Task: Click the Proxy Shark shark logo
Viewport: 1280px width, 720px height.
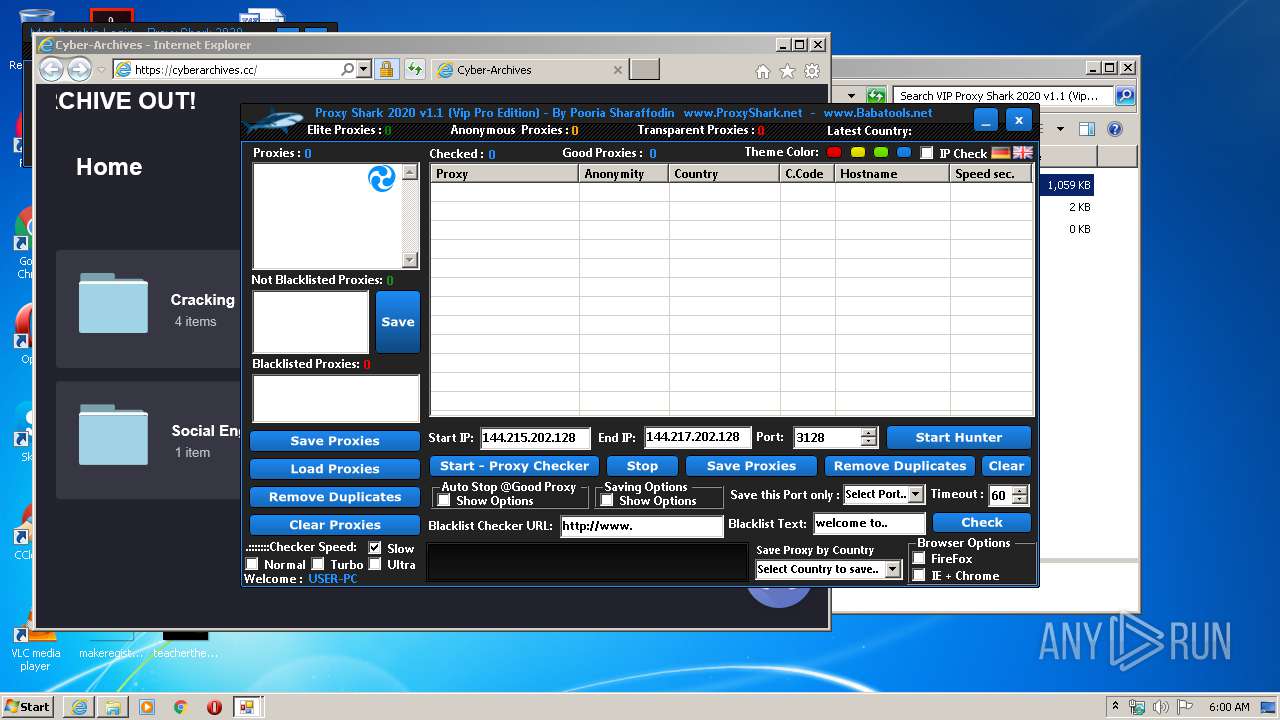Action: click(x=273, y=123)
